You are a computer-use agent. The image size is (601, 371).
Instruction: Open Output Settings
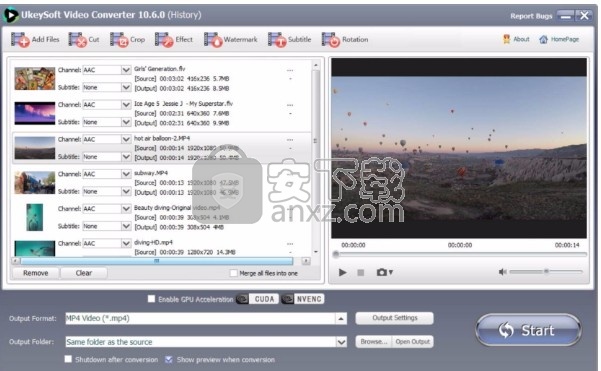394,318
